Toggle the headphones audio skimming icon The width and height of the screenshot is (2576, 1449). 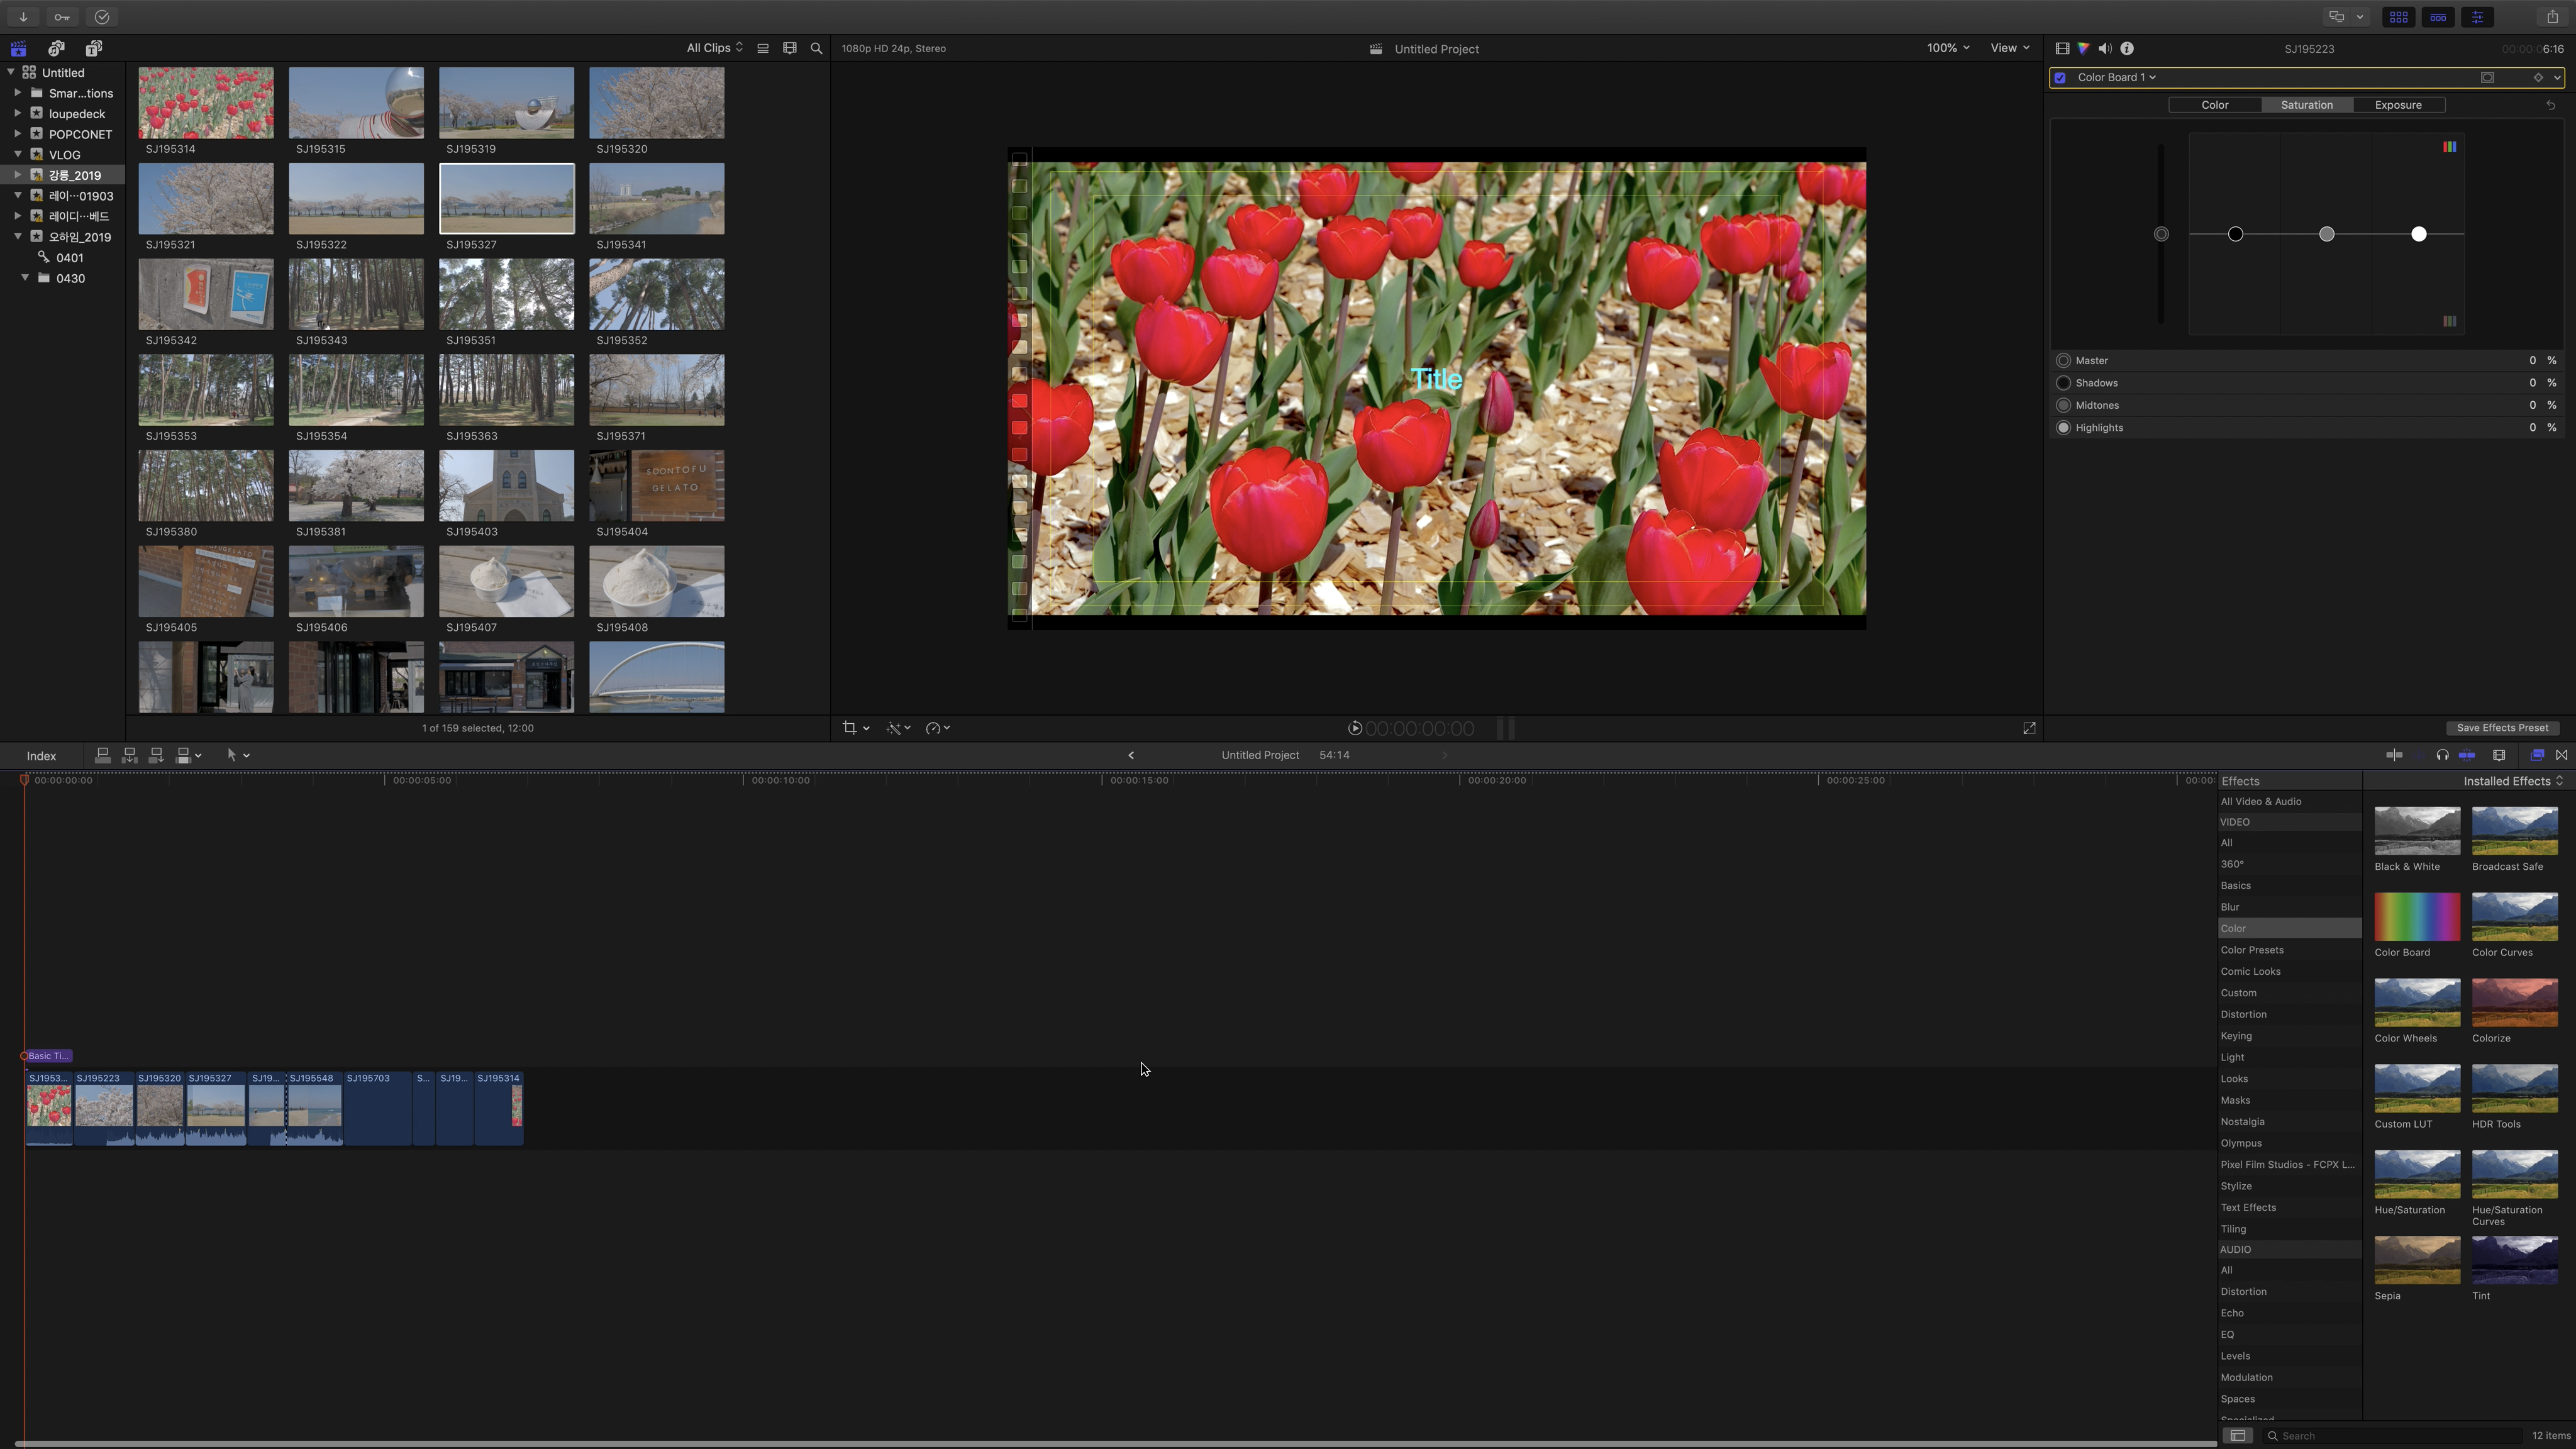(2442, 755)
